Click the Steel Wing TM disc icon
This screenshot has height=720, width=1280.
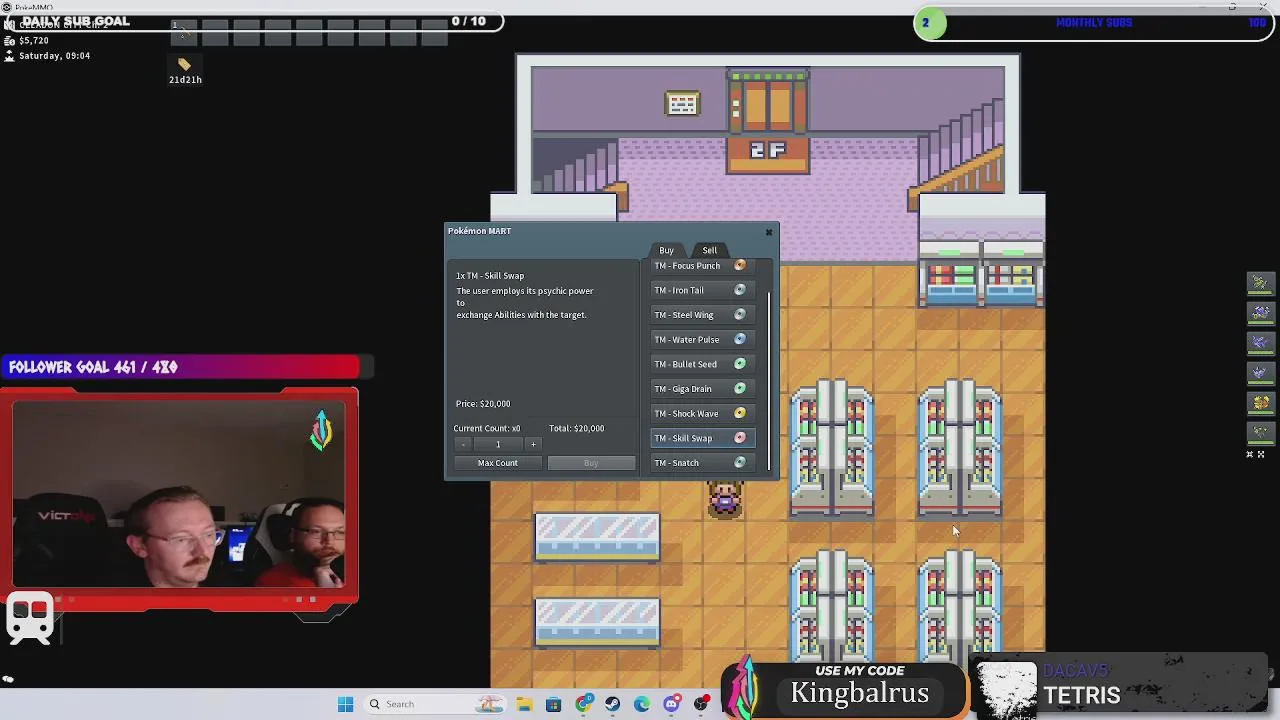[x=740, y=315]
